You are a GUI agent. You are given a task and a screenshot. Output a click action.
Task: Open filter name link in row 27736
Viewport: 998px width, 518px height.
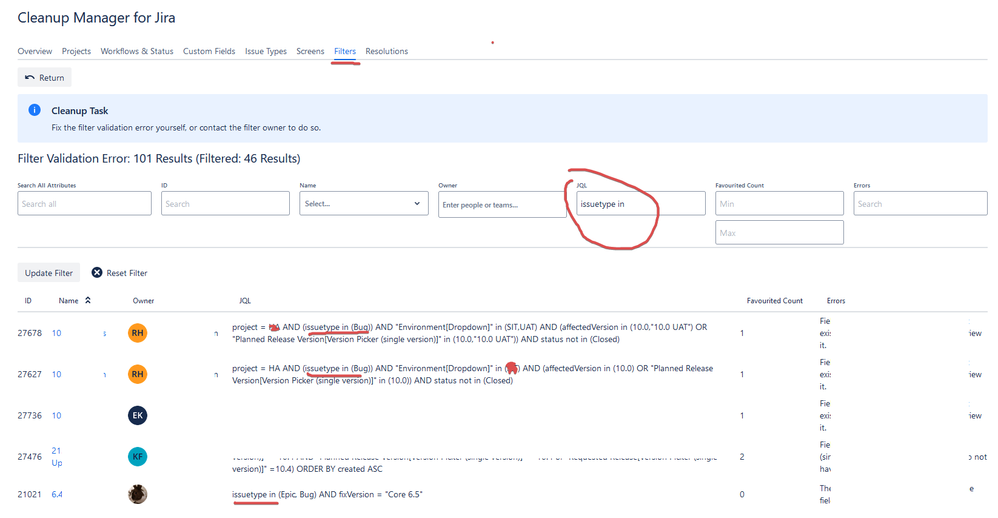pyautogui.click(x=57, y=416)
